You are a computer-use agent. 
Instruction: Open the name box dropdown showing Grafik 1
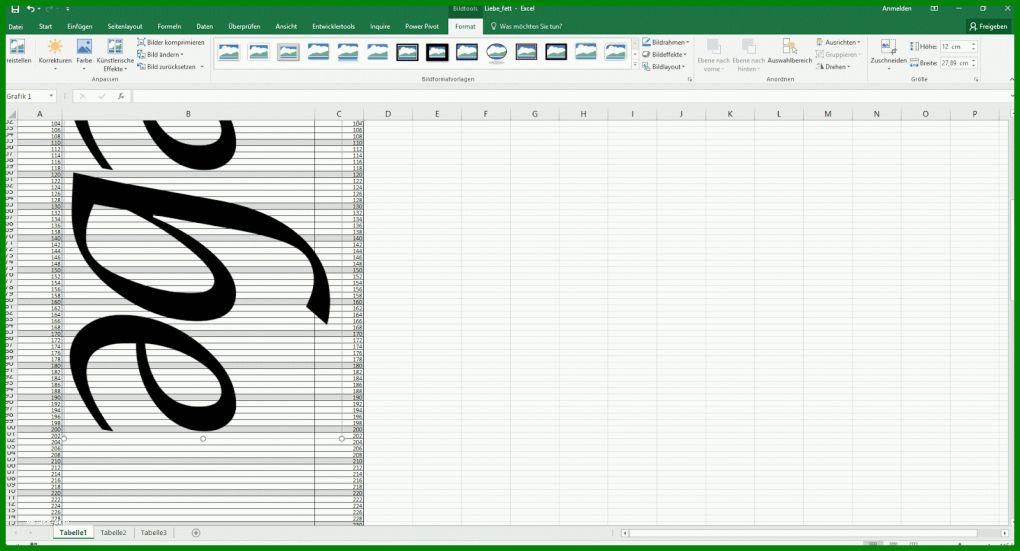51,96
